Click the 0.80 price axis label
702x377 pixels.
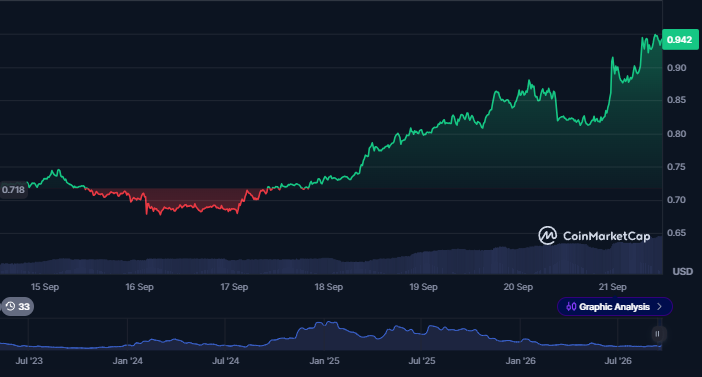[676, 134]
